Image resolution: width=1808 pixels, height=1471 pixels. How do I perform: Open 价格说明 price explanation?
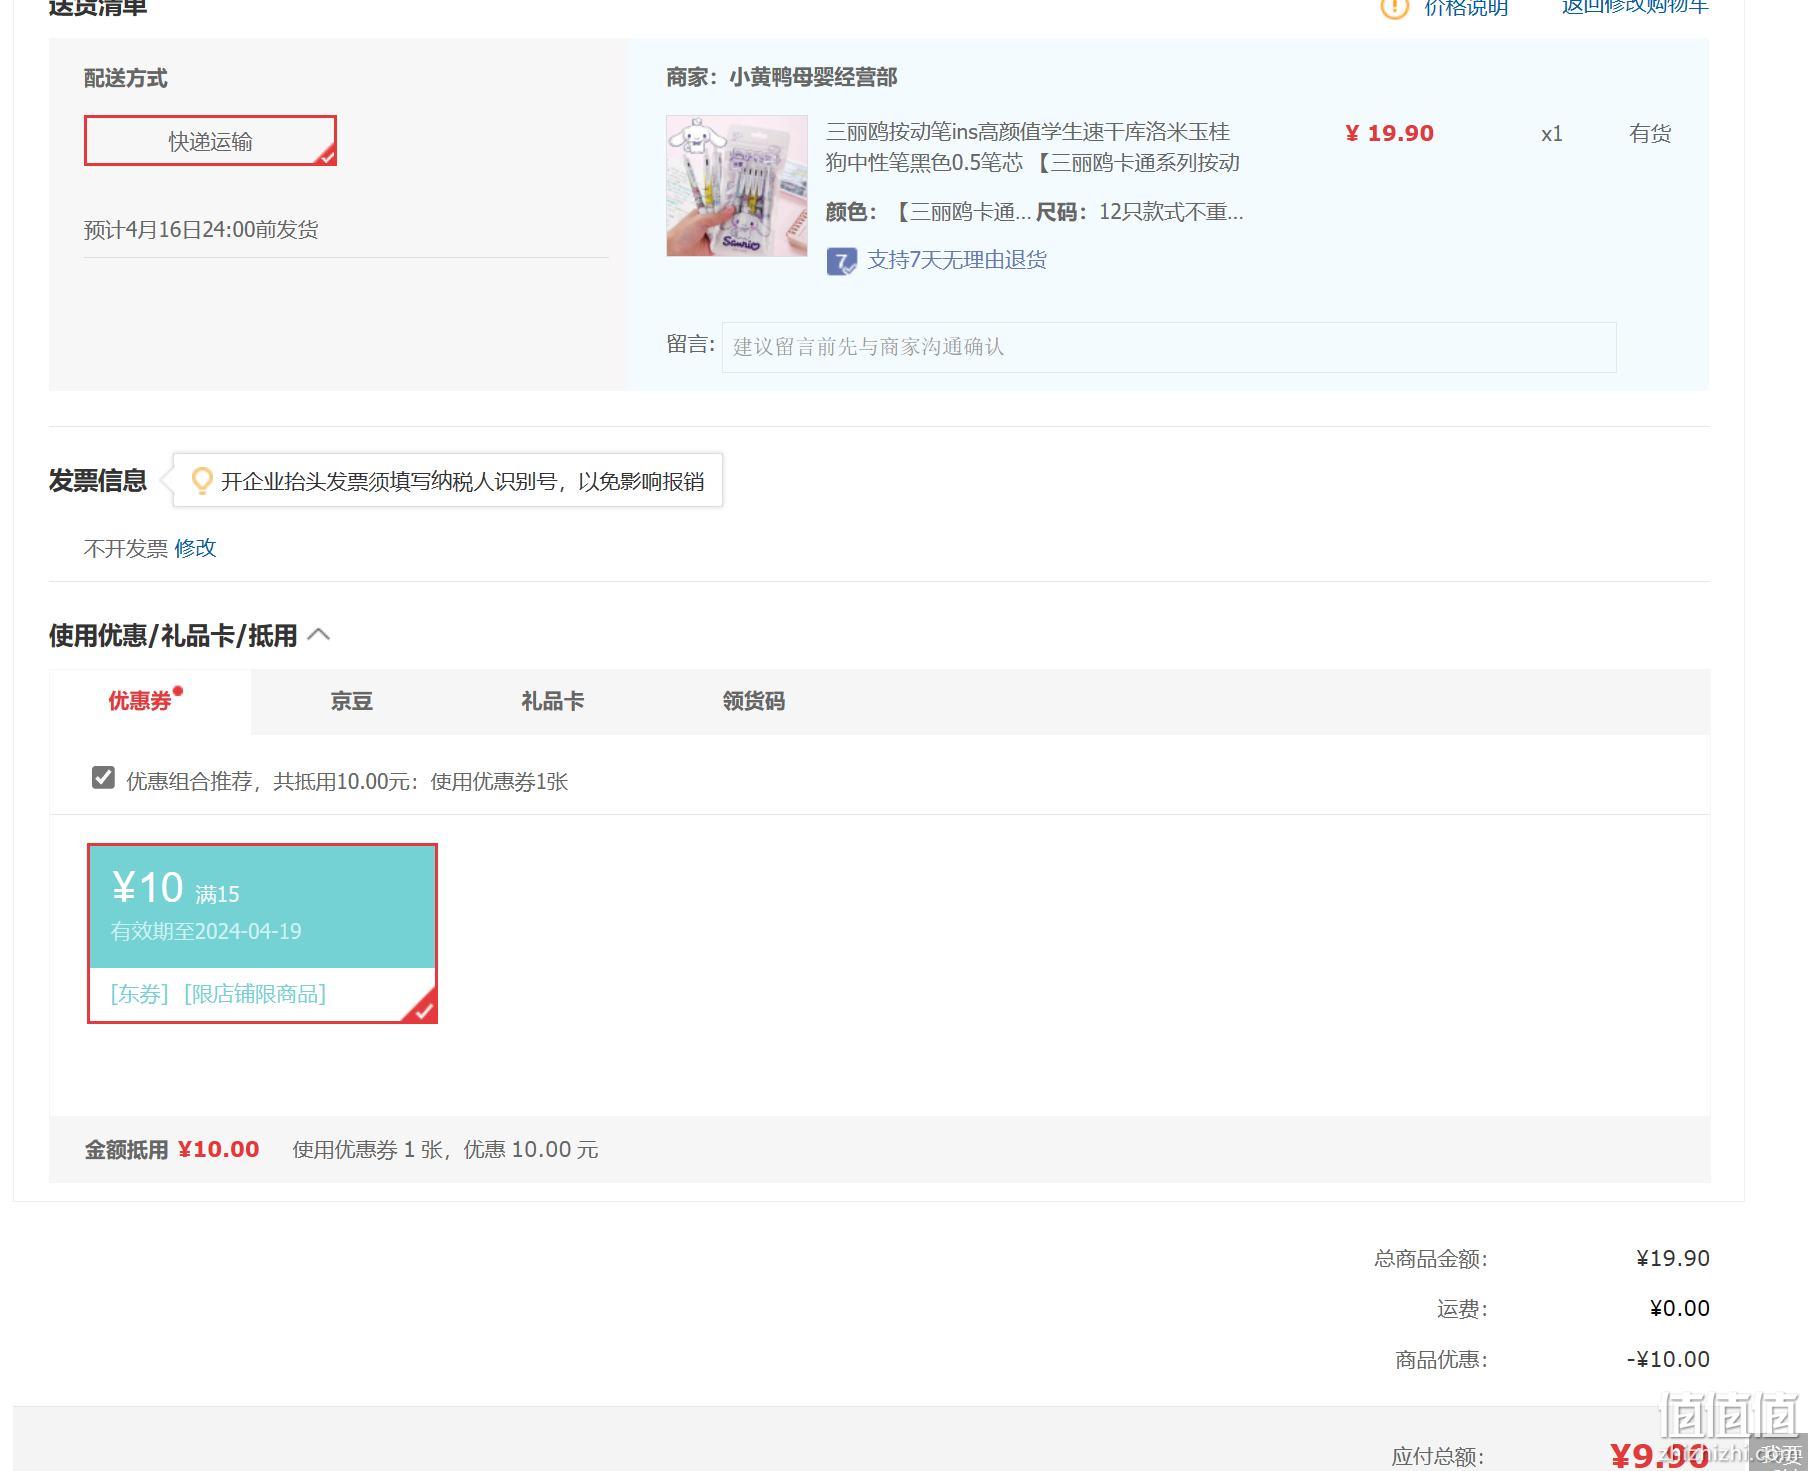point(1465,8)
